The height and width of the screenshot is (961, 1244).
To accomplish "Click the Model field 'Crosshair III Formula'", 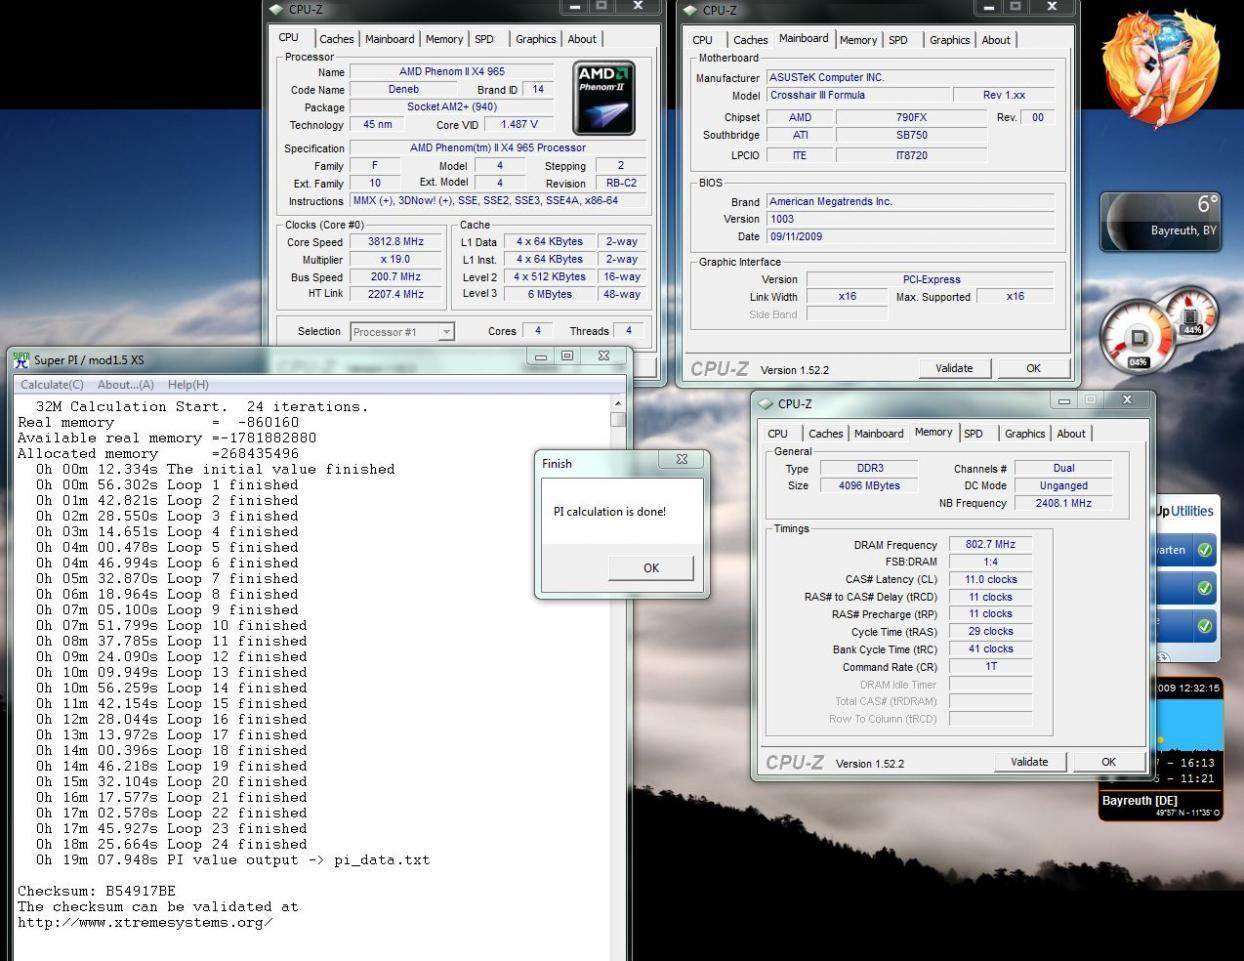I will (x=858, y=95).
